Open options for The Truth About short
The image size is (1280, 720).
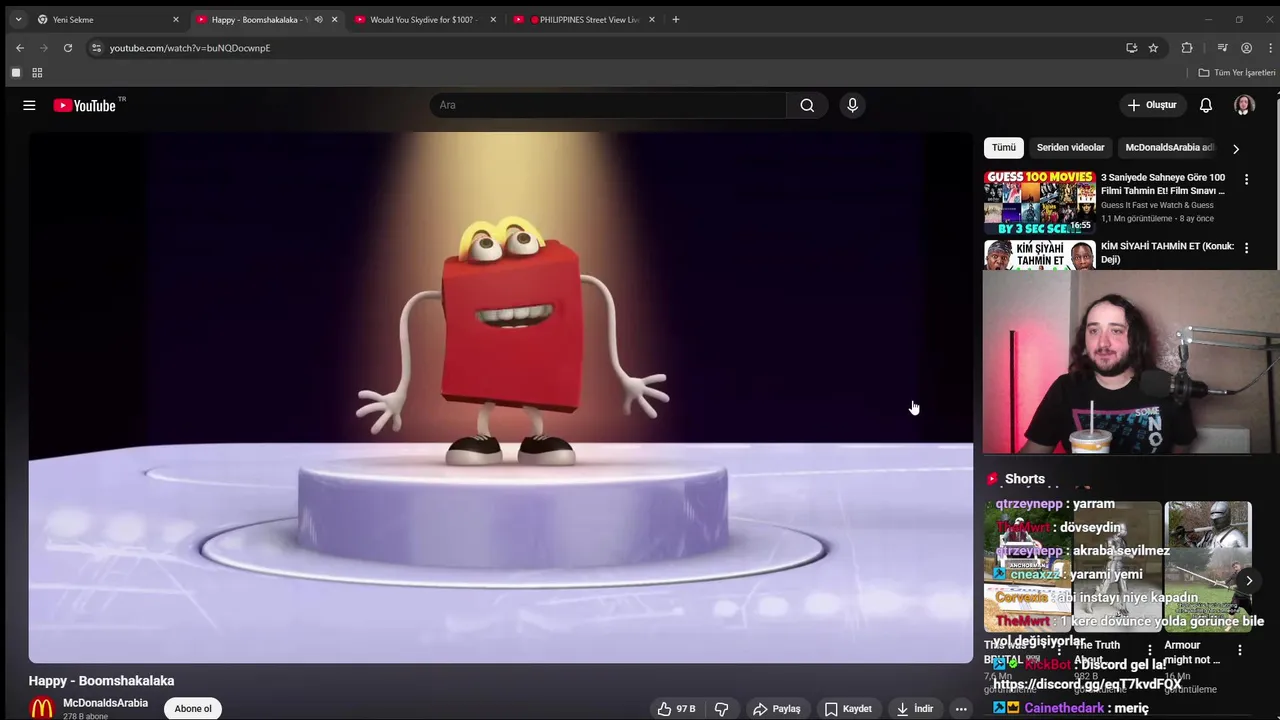1149,650
